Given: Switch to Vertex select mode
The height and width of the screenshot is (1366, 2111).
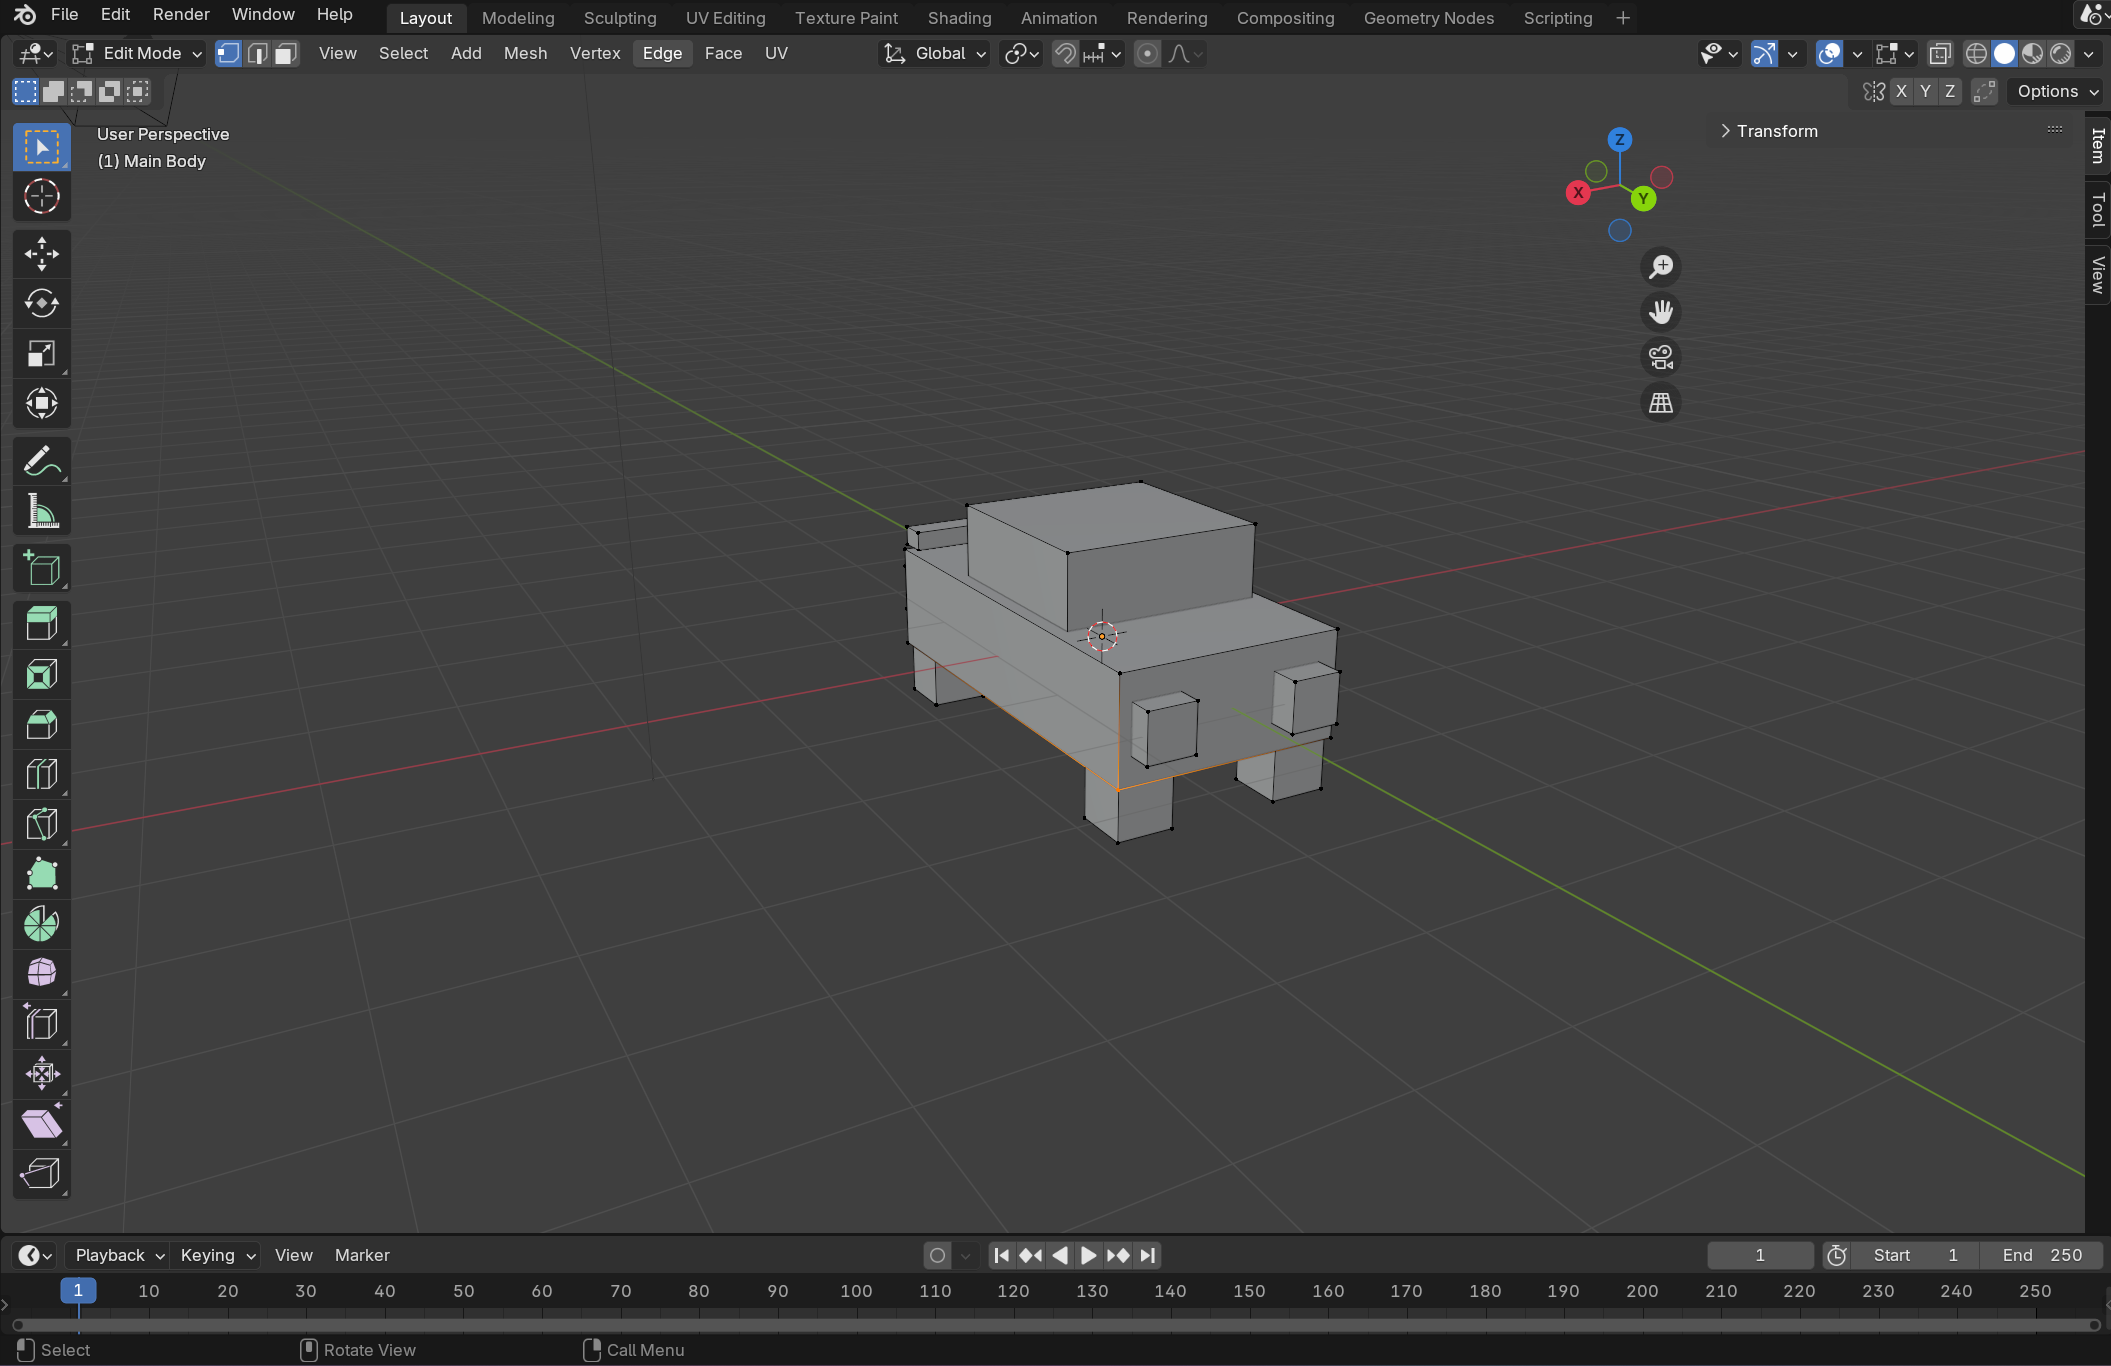Looking at the screenshot, I should (x=228, y=53).
